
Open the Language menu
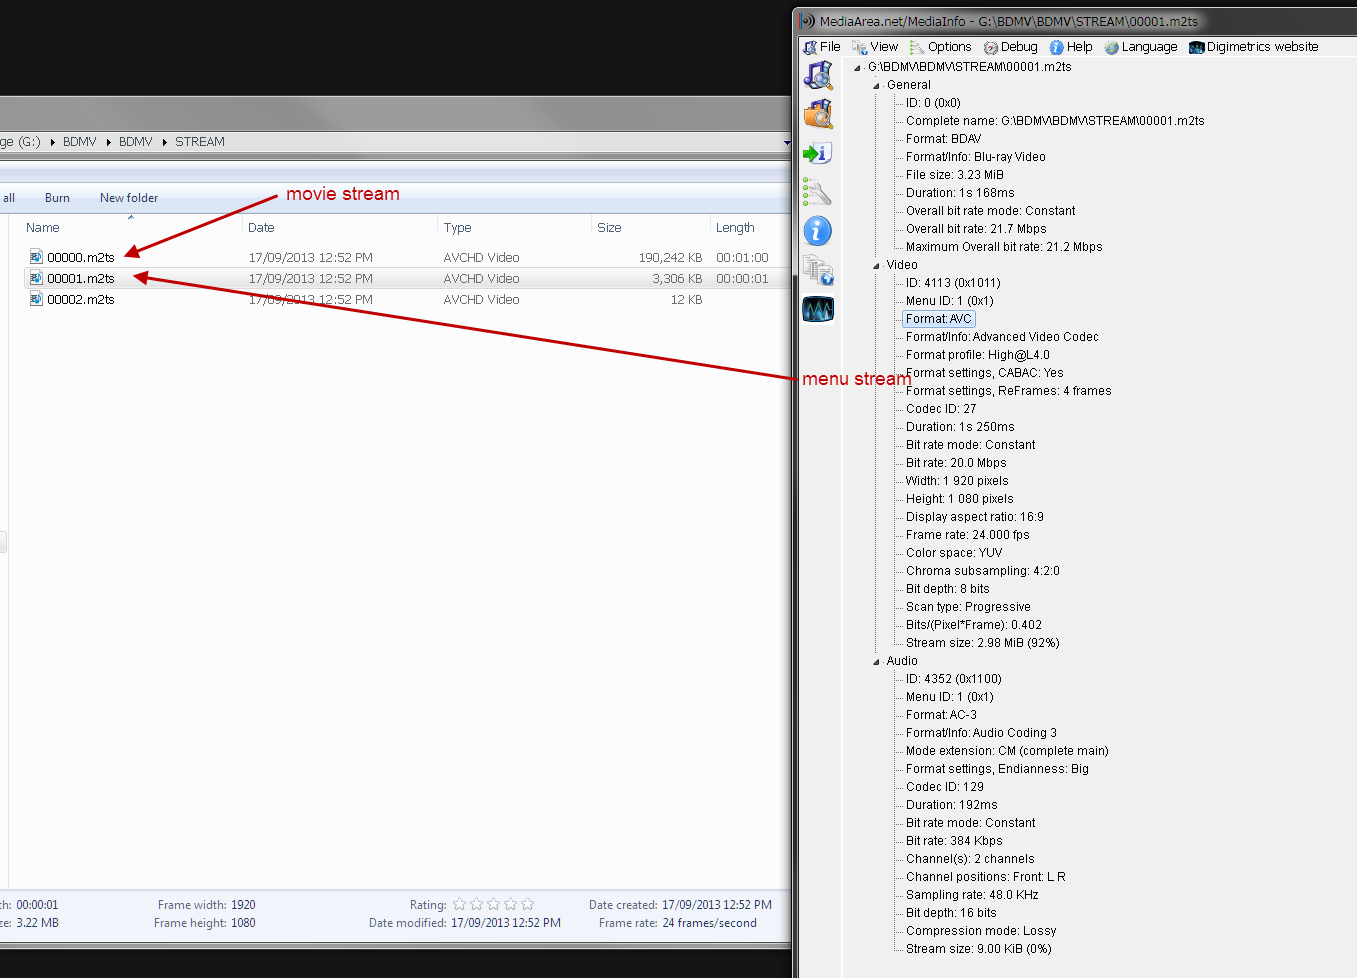tap(1141, 47)
